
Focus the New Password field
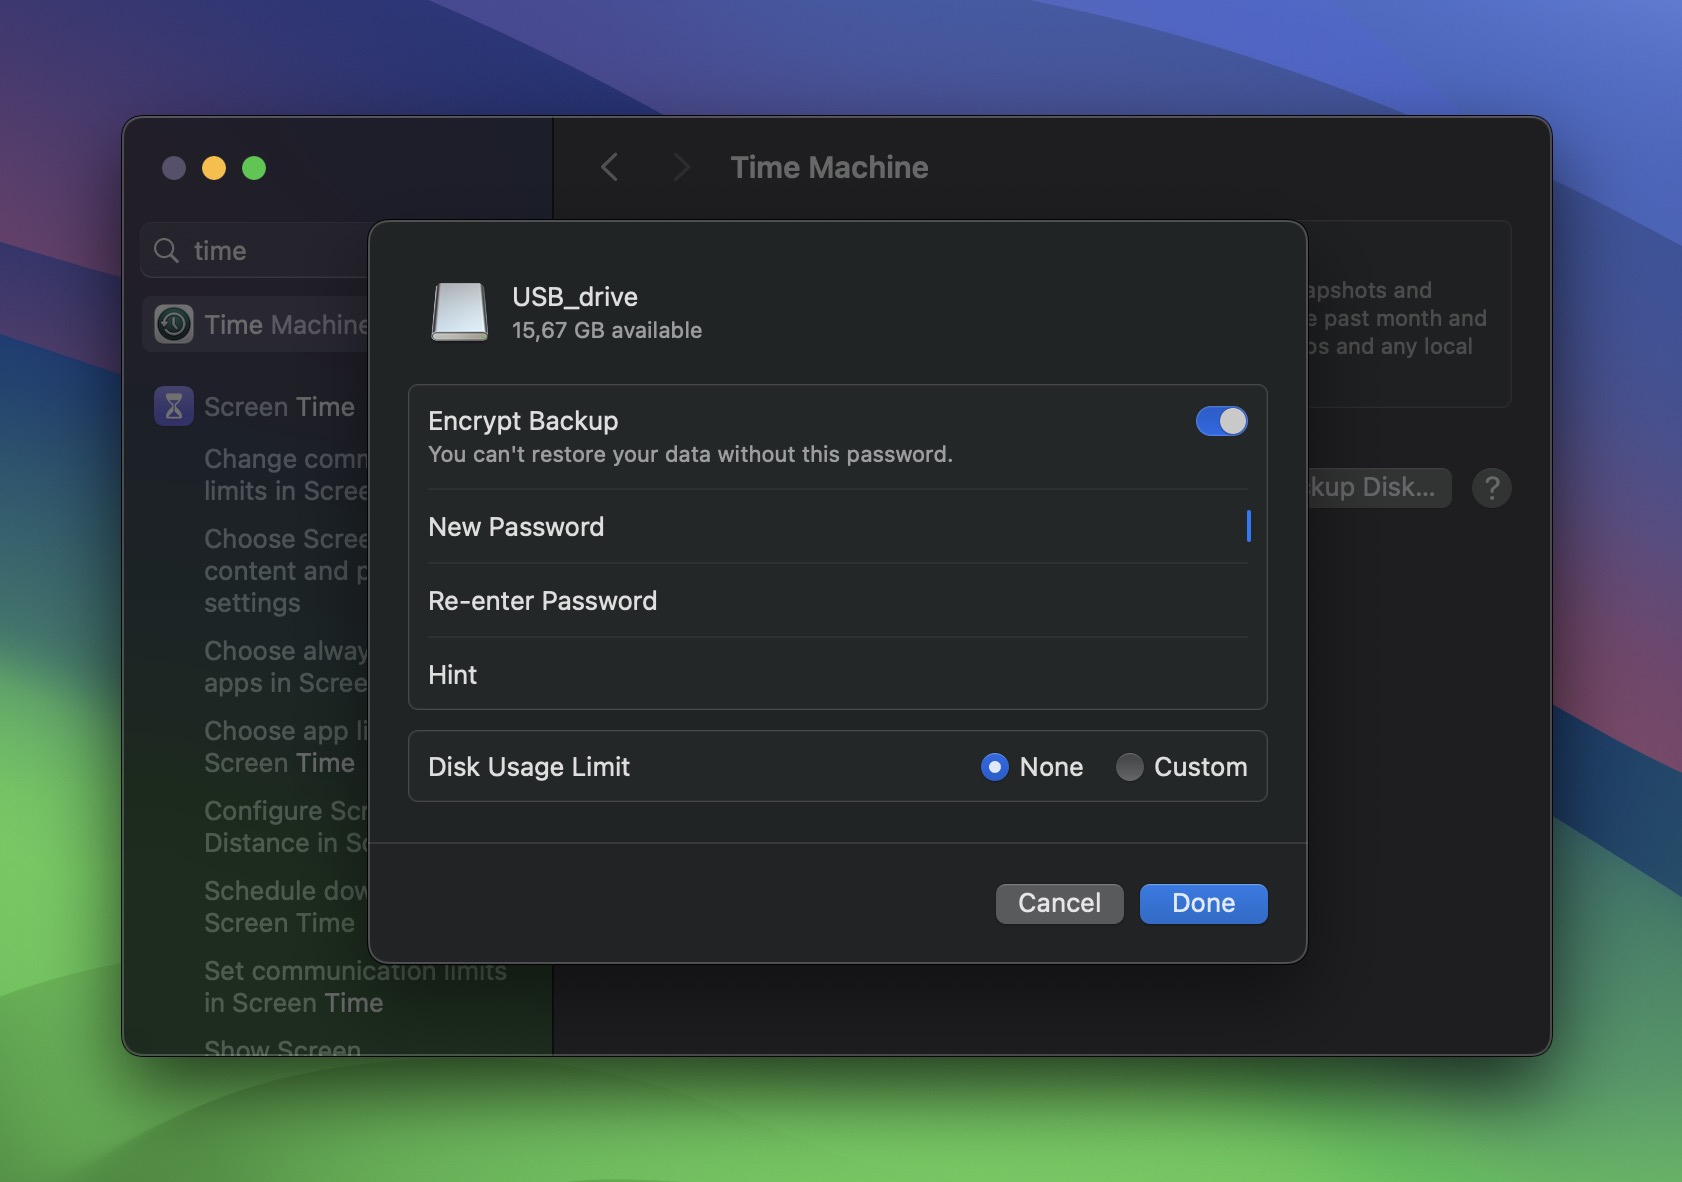[x=838, y=527]
